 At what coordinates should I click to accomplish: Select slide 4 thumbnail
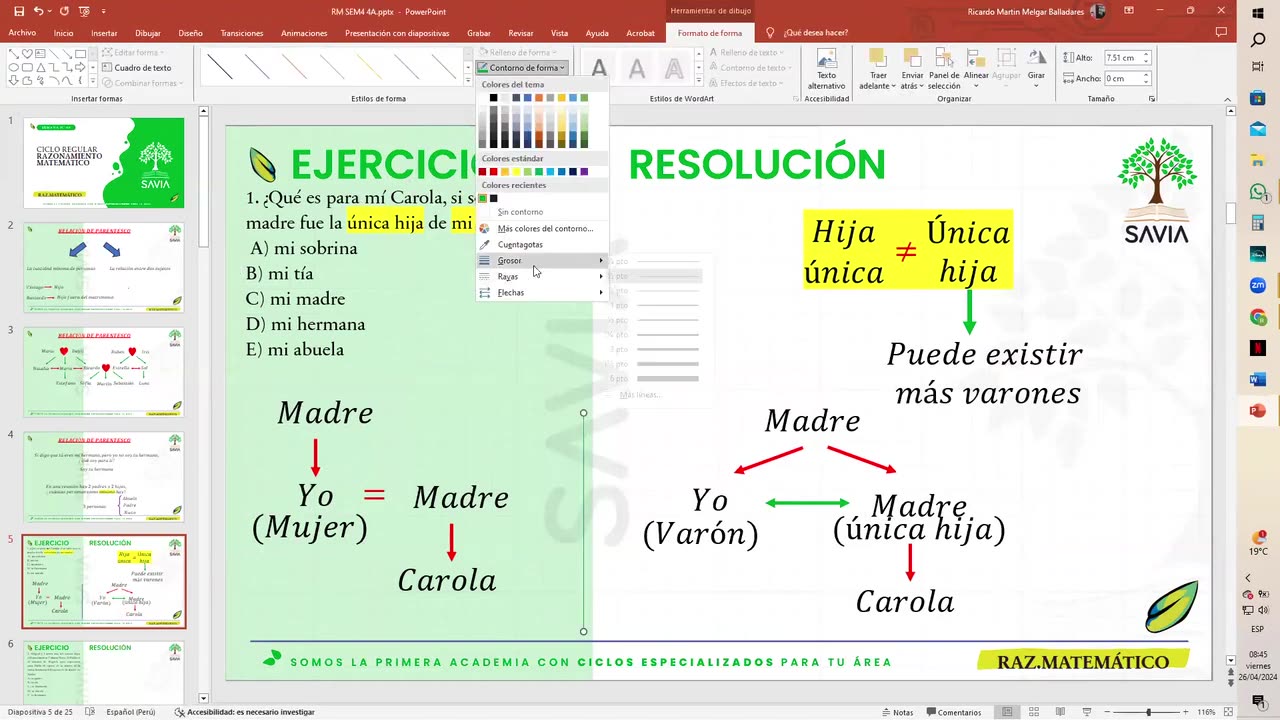point(104,477)
